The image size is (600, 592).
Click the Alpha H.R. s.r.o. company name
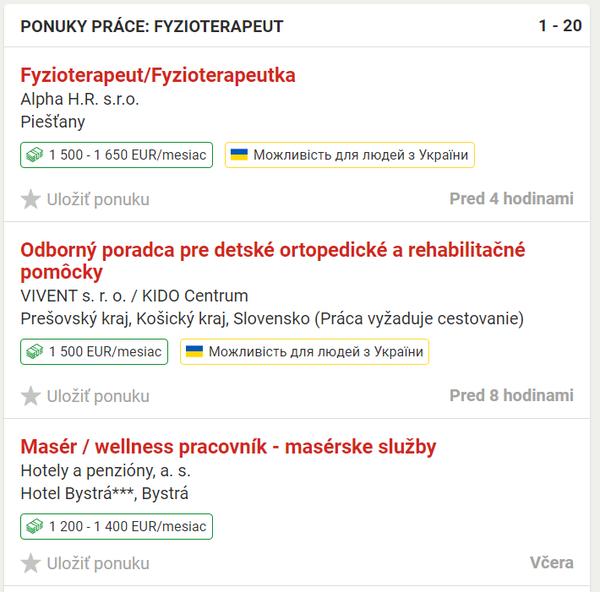tap(80, 99)
